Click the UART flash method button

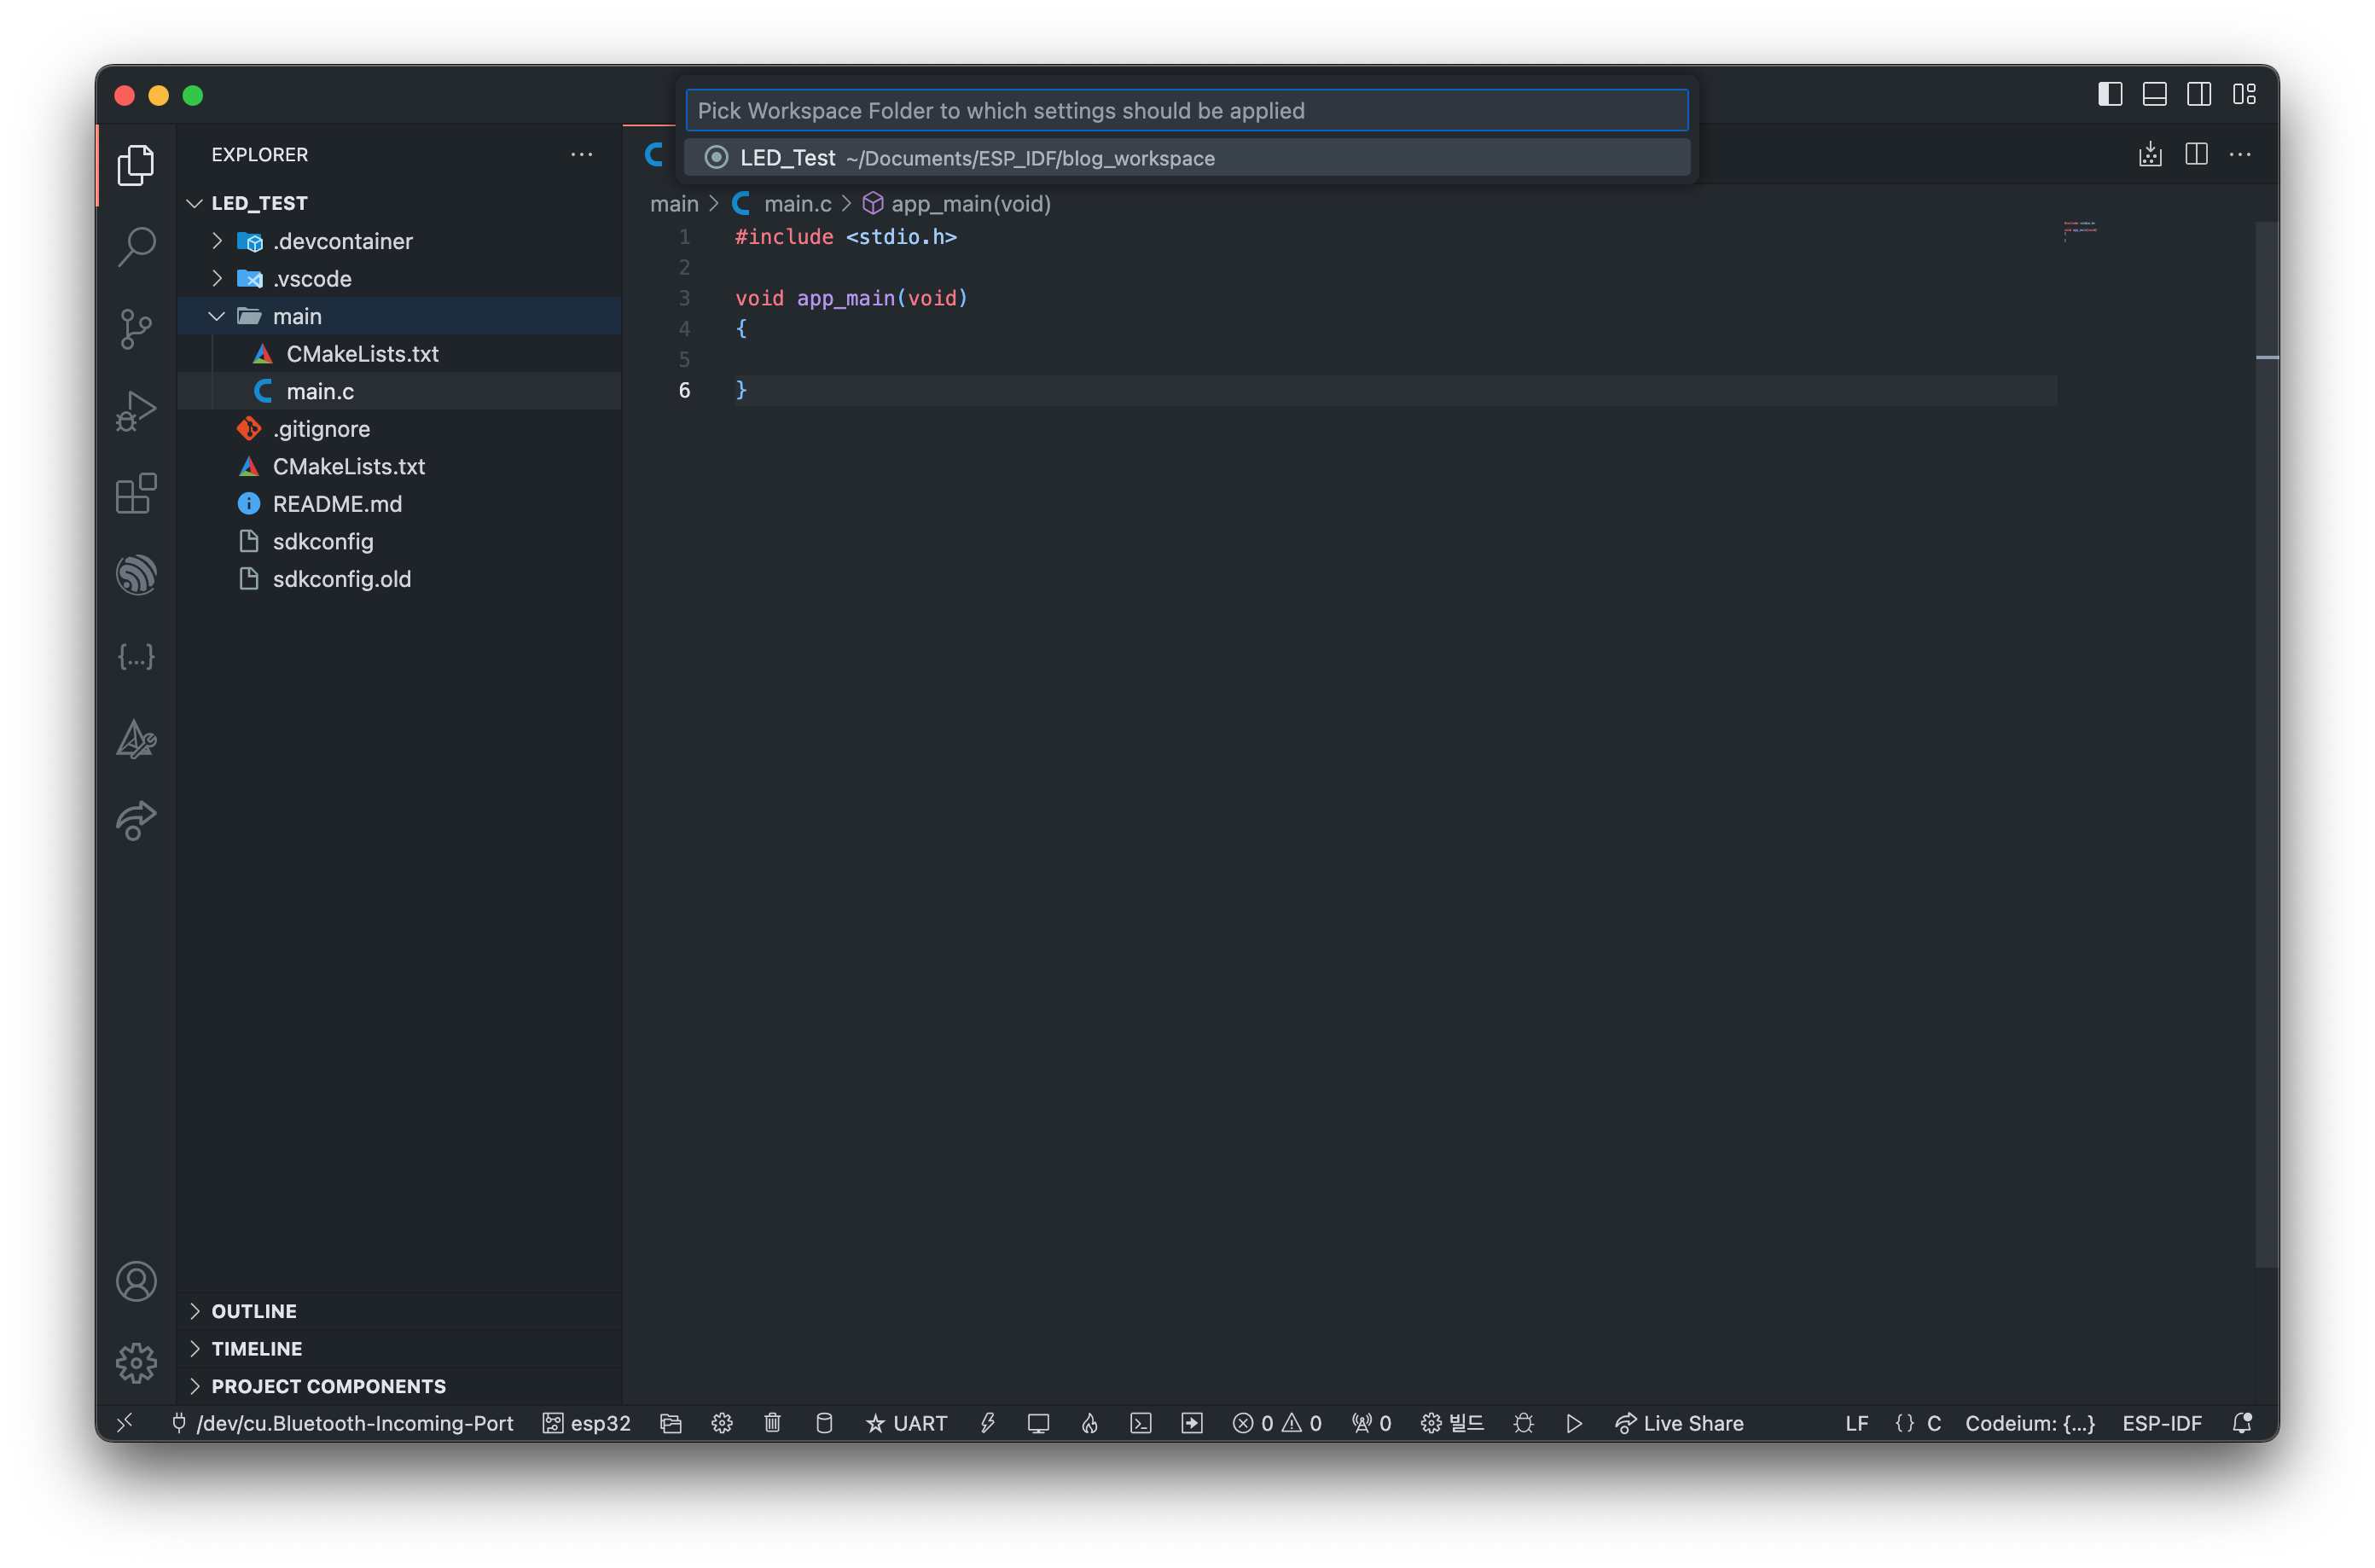(906, 1423)
